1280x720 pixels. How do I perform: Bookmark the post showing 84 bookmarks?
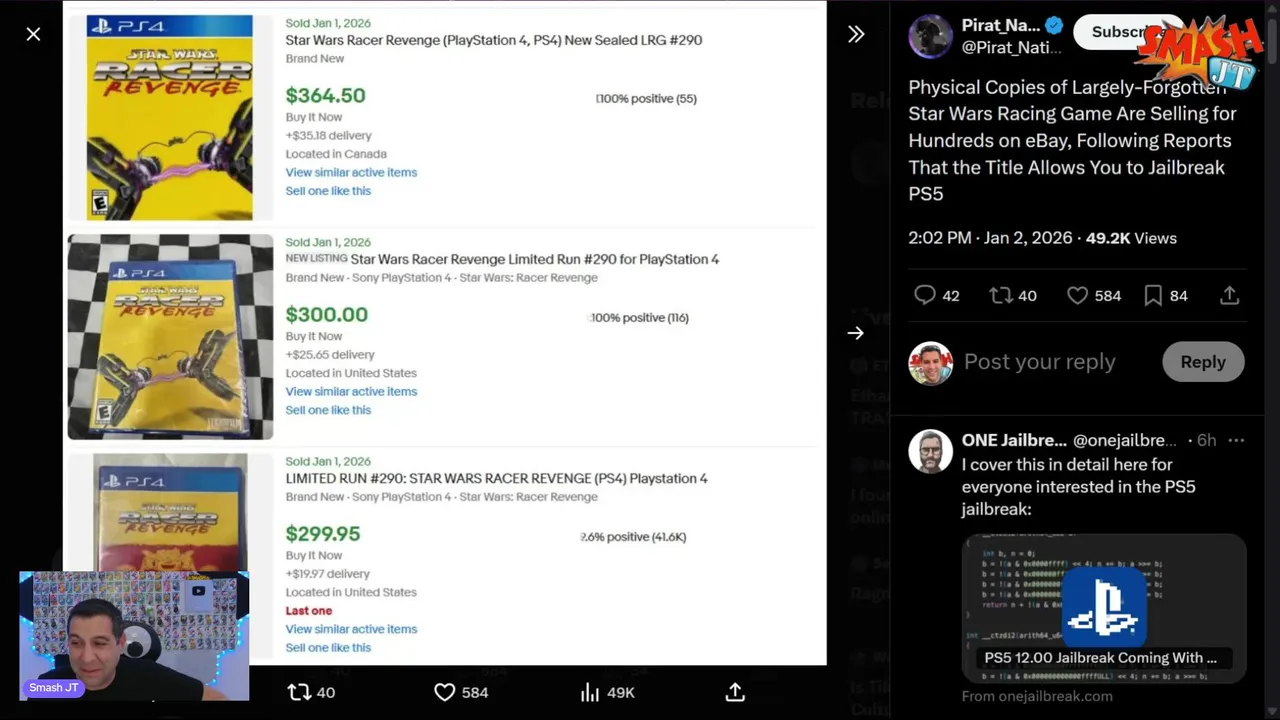[x=1153, y=295]
